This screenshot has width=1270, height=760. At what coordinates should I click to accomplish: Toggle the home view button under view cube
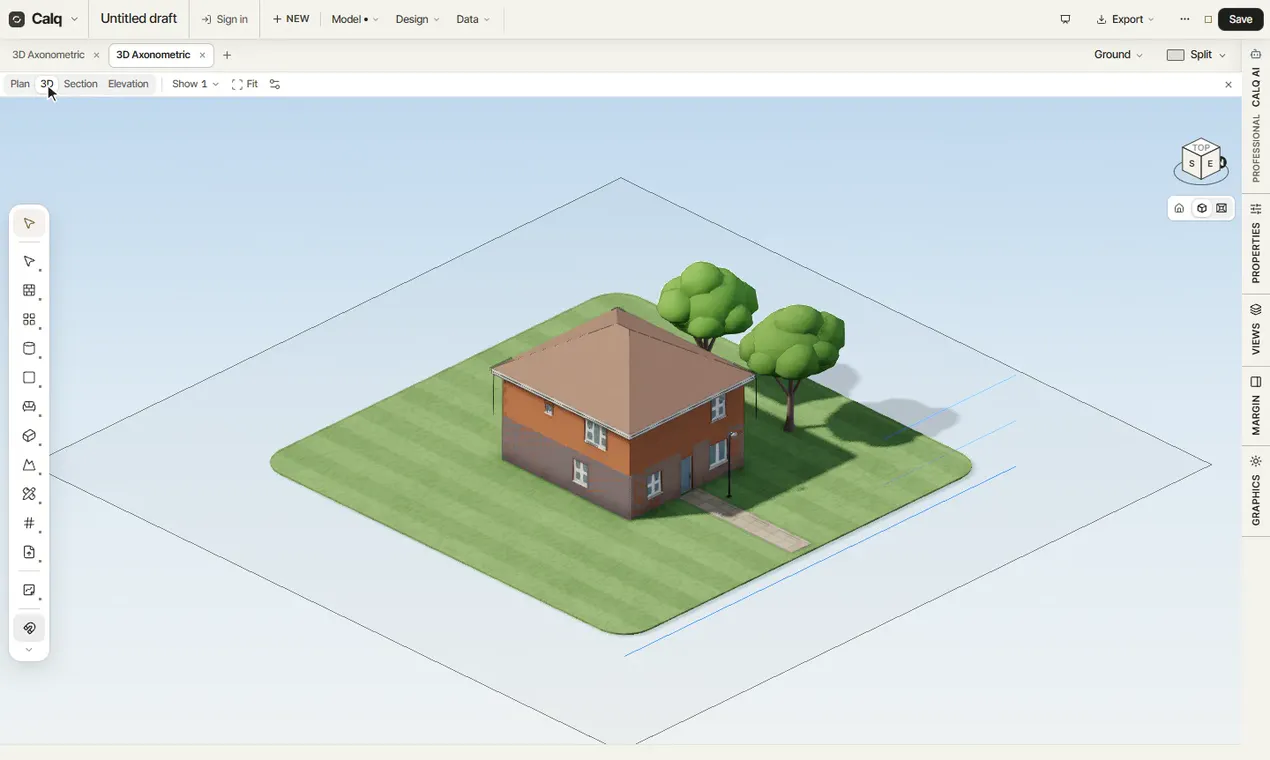(x=1179, y=208)
